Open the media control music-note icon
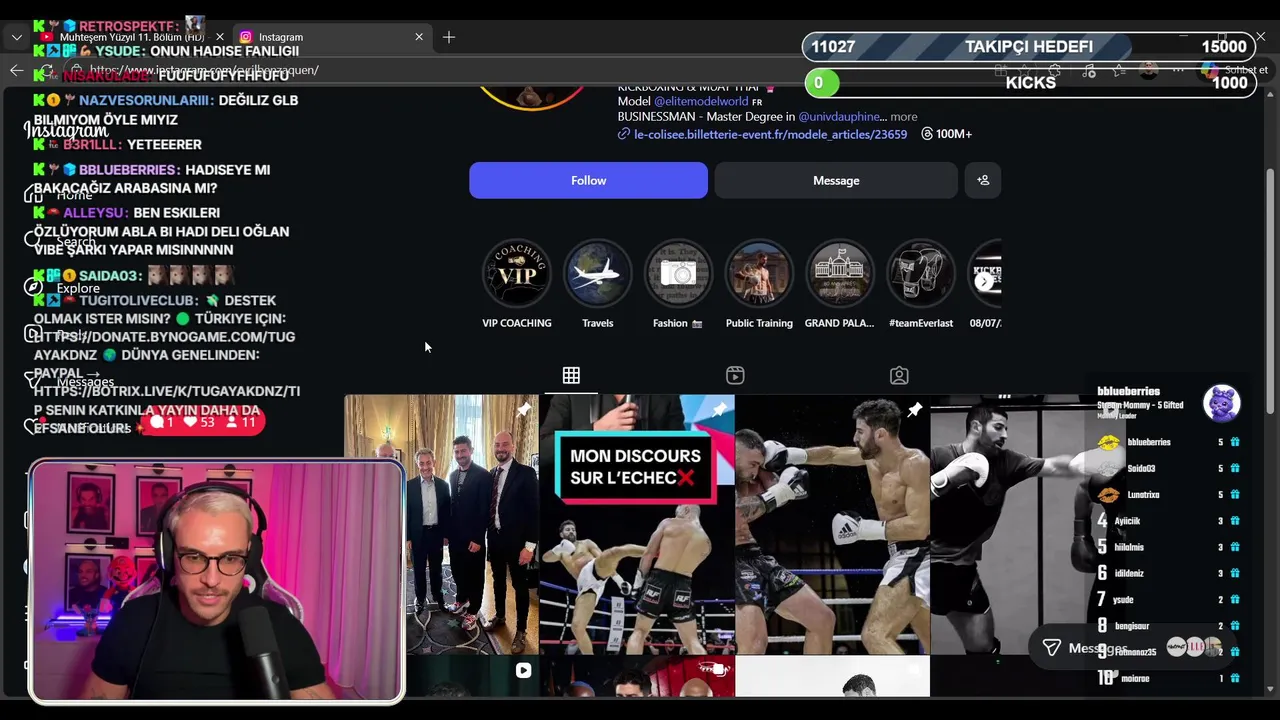Screen dimensions: 1280x720 [x=1089, y=71]
